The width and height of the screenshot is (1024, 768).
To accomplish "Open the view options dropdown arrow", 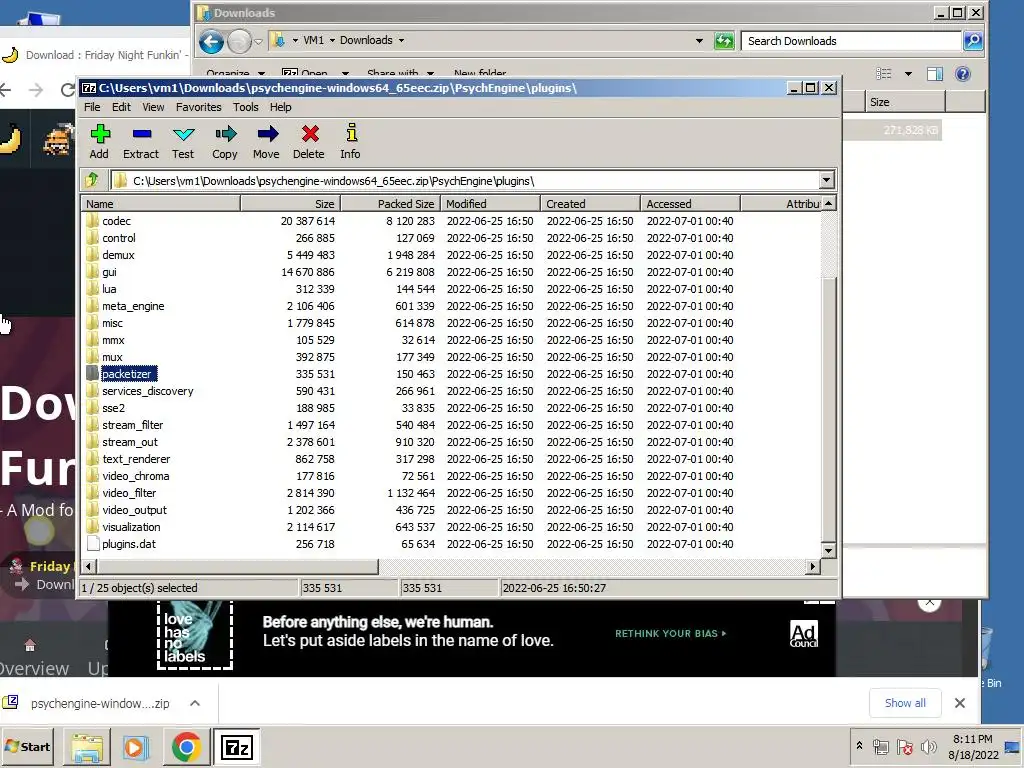I will 908,74.
